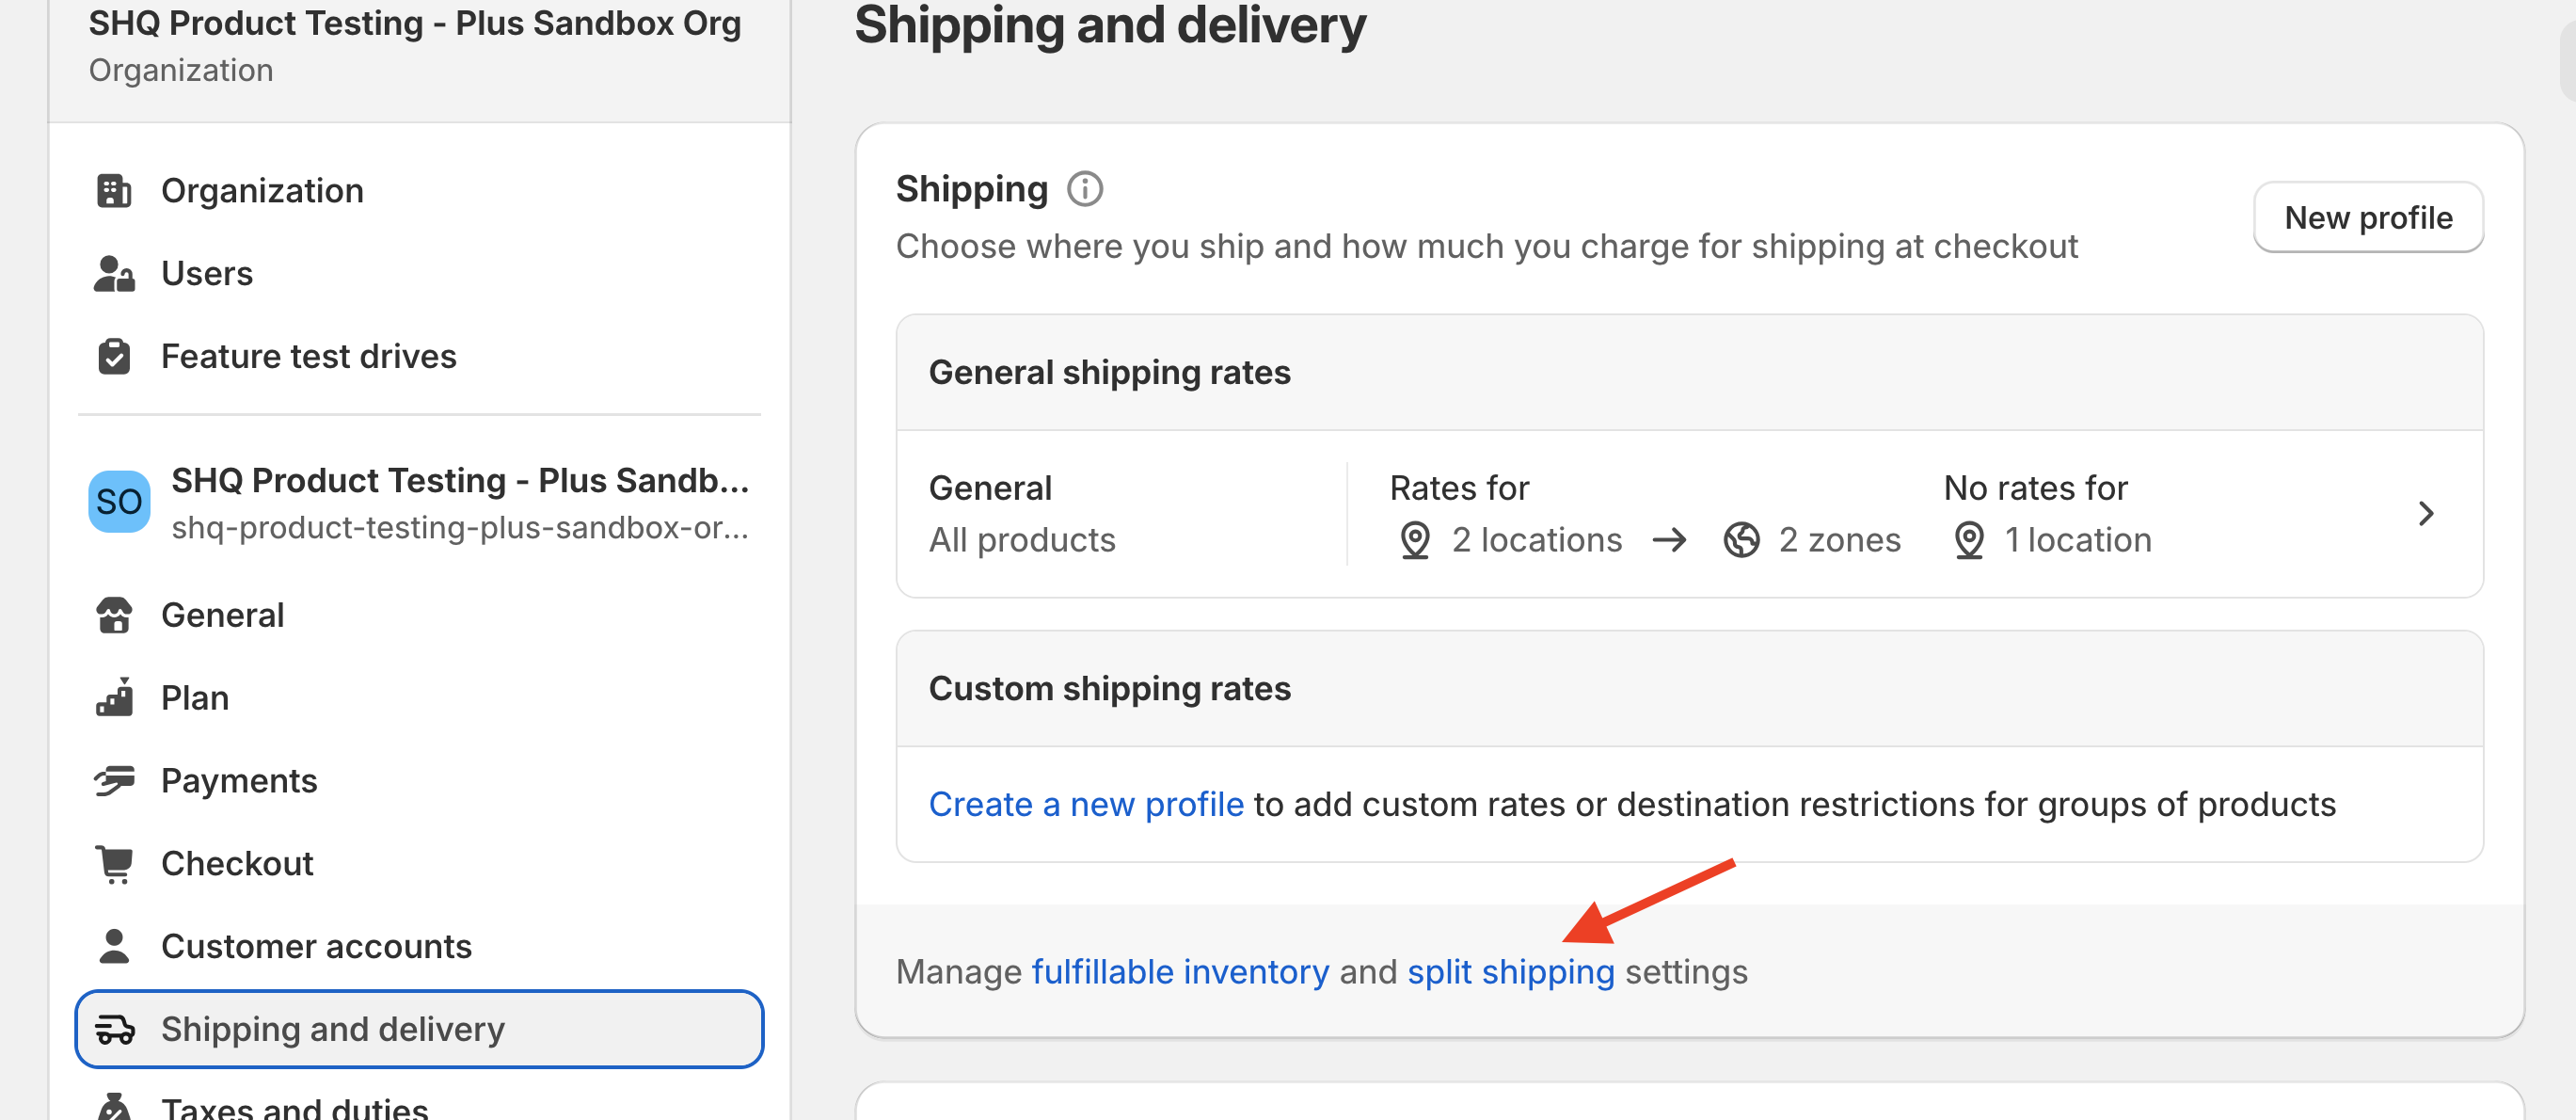Go to Taxes and duties settings
This screenshot has width=2576, height=1120.
(294, 1107)
